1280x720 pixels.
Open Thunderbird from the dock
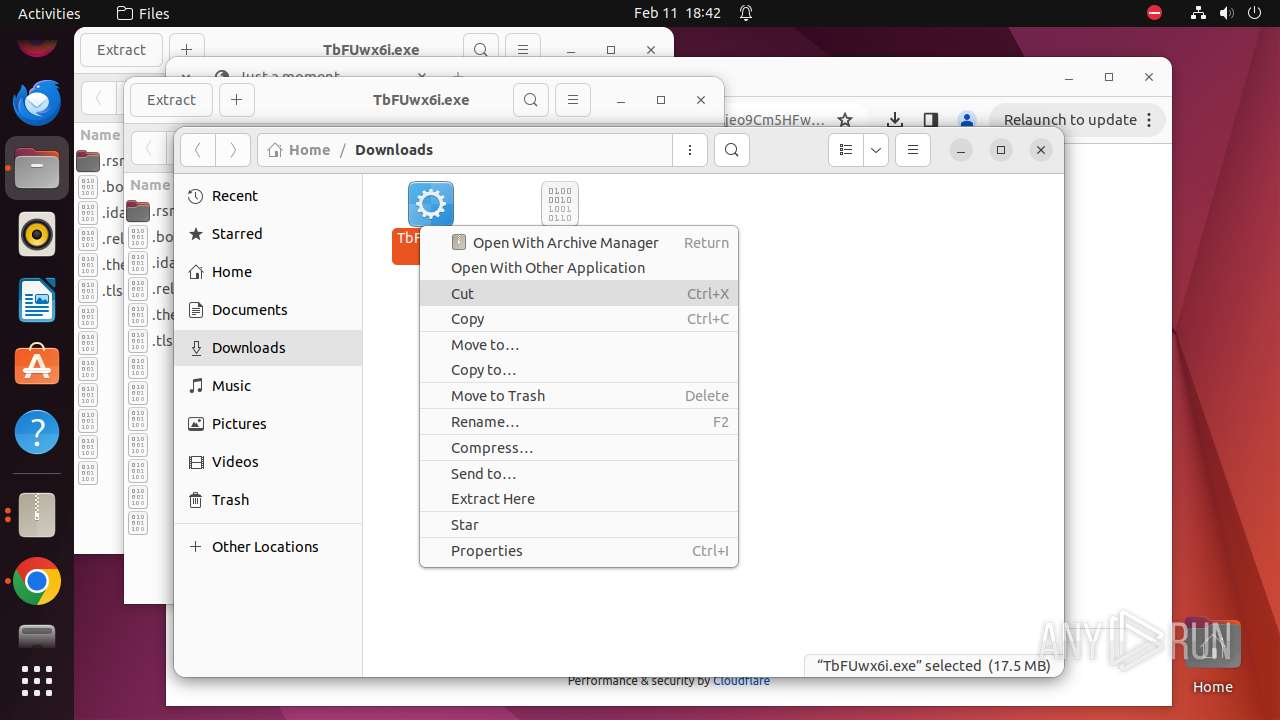37,103
